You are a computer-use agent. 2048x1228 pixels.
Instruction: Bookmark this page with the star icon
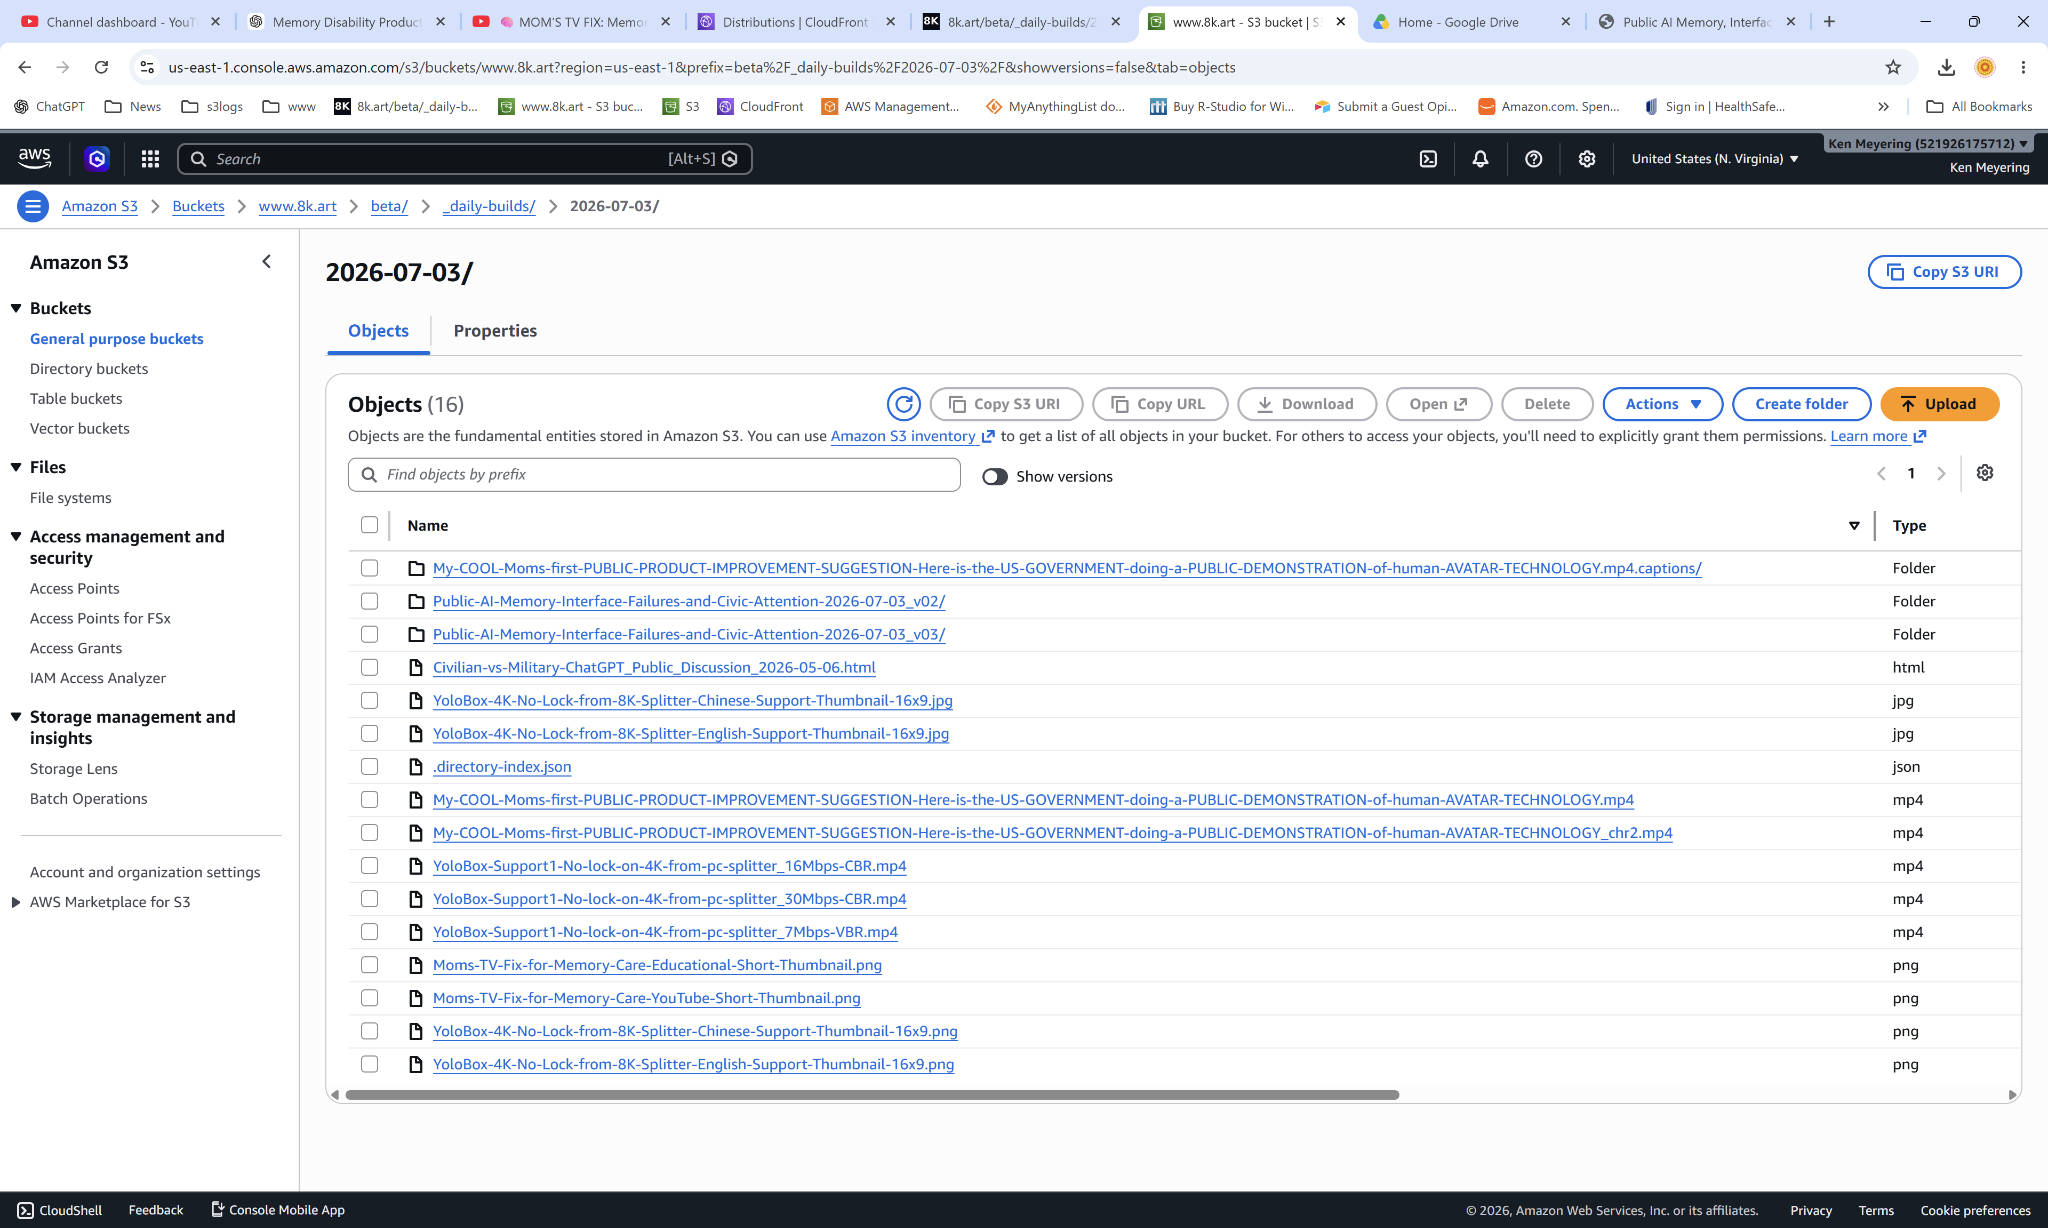[1893, 67]
